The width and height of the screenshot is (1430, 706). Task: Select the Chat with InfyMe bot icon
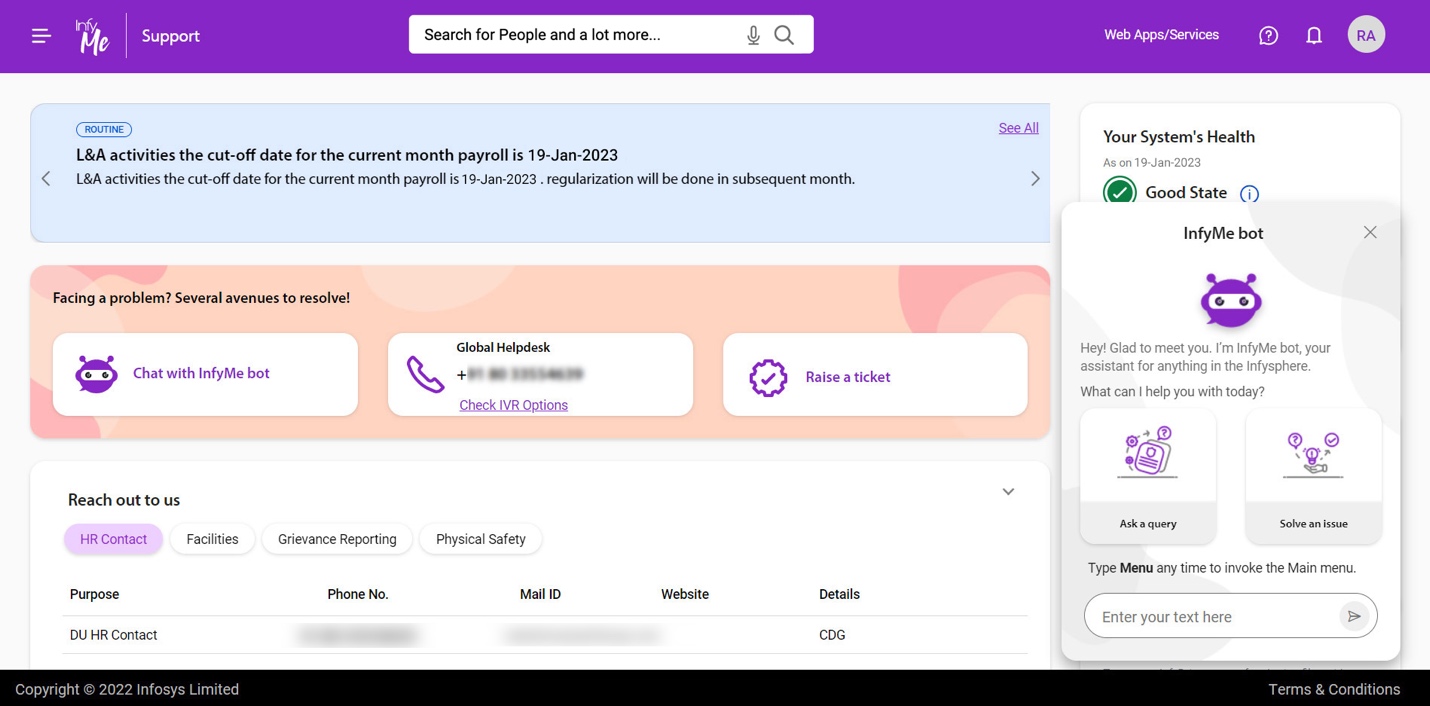pos(95,373)
